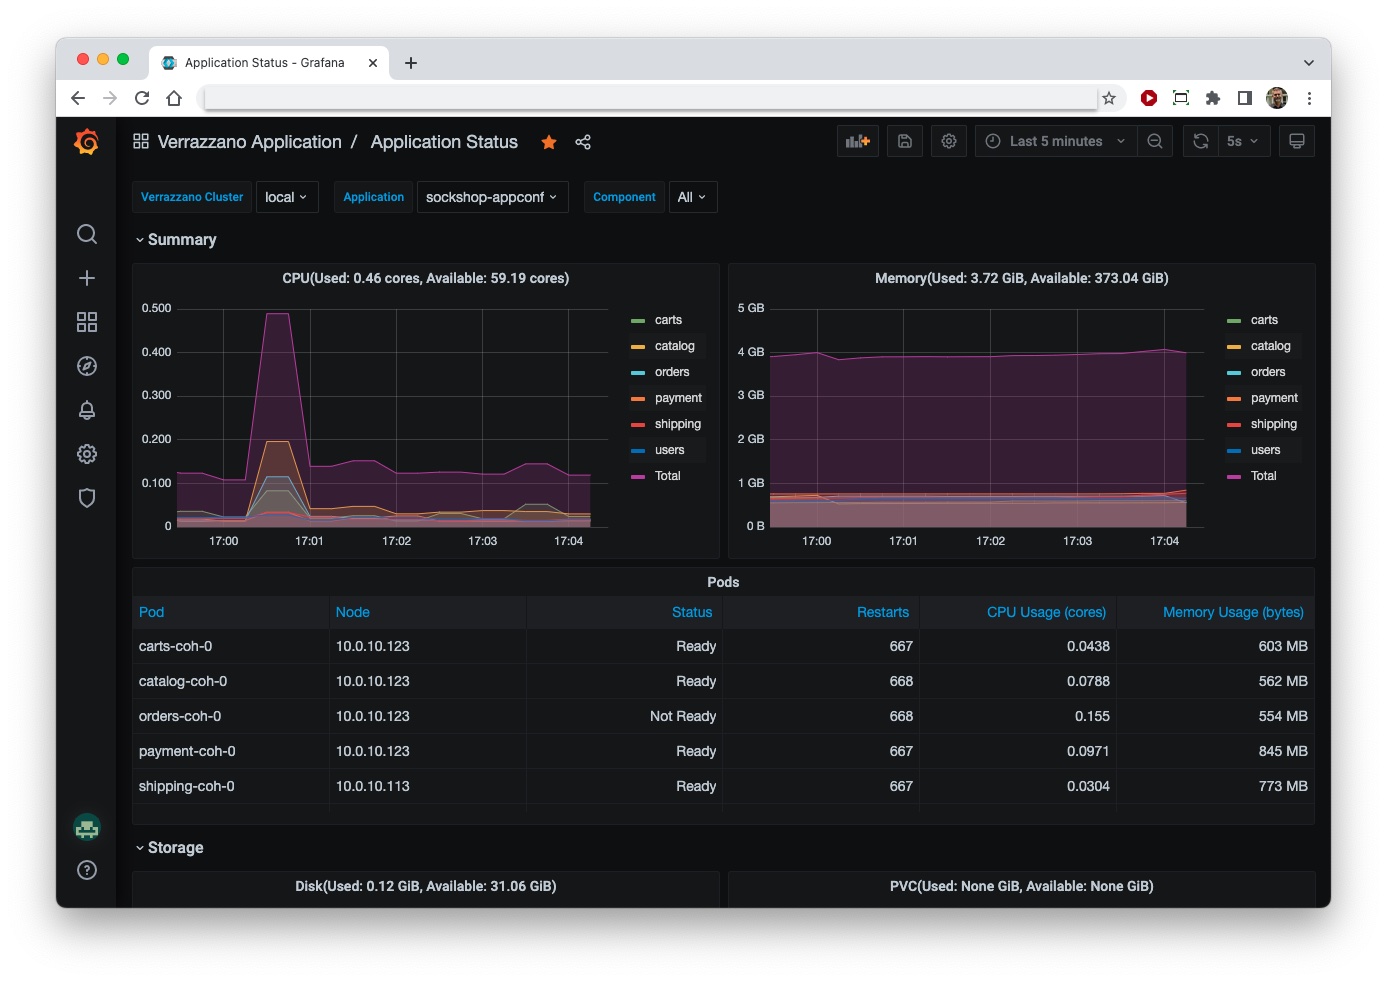Open the Last 5 minutes time picker

pos(1055,141)
